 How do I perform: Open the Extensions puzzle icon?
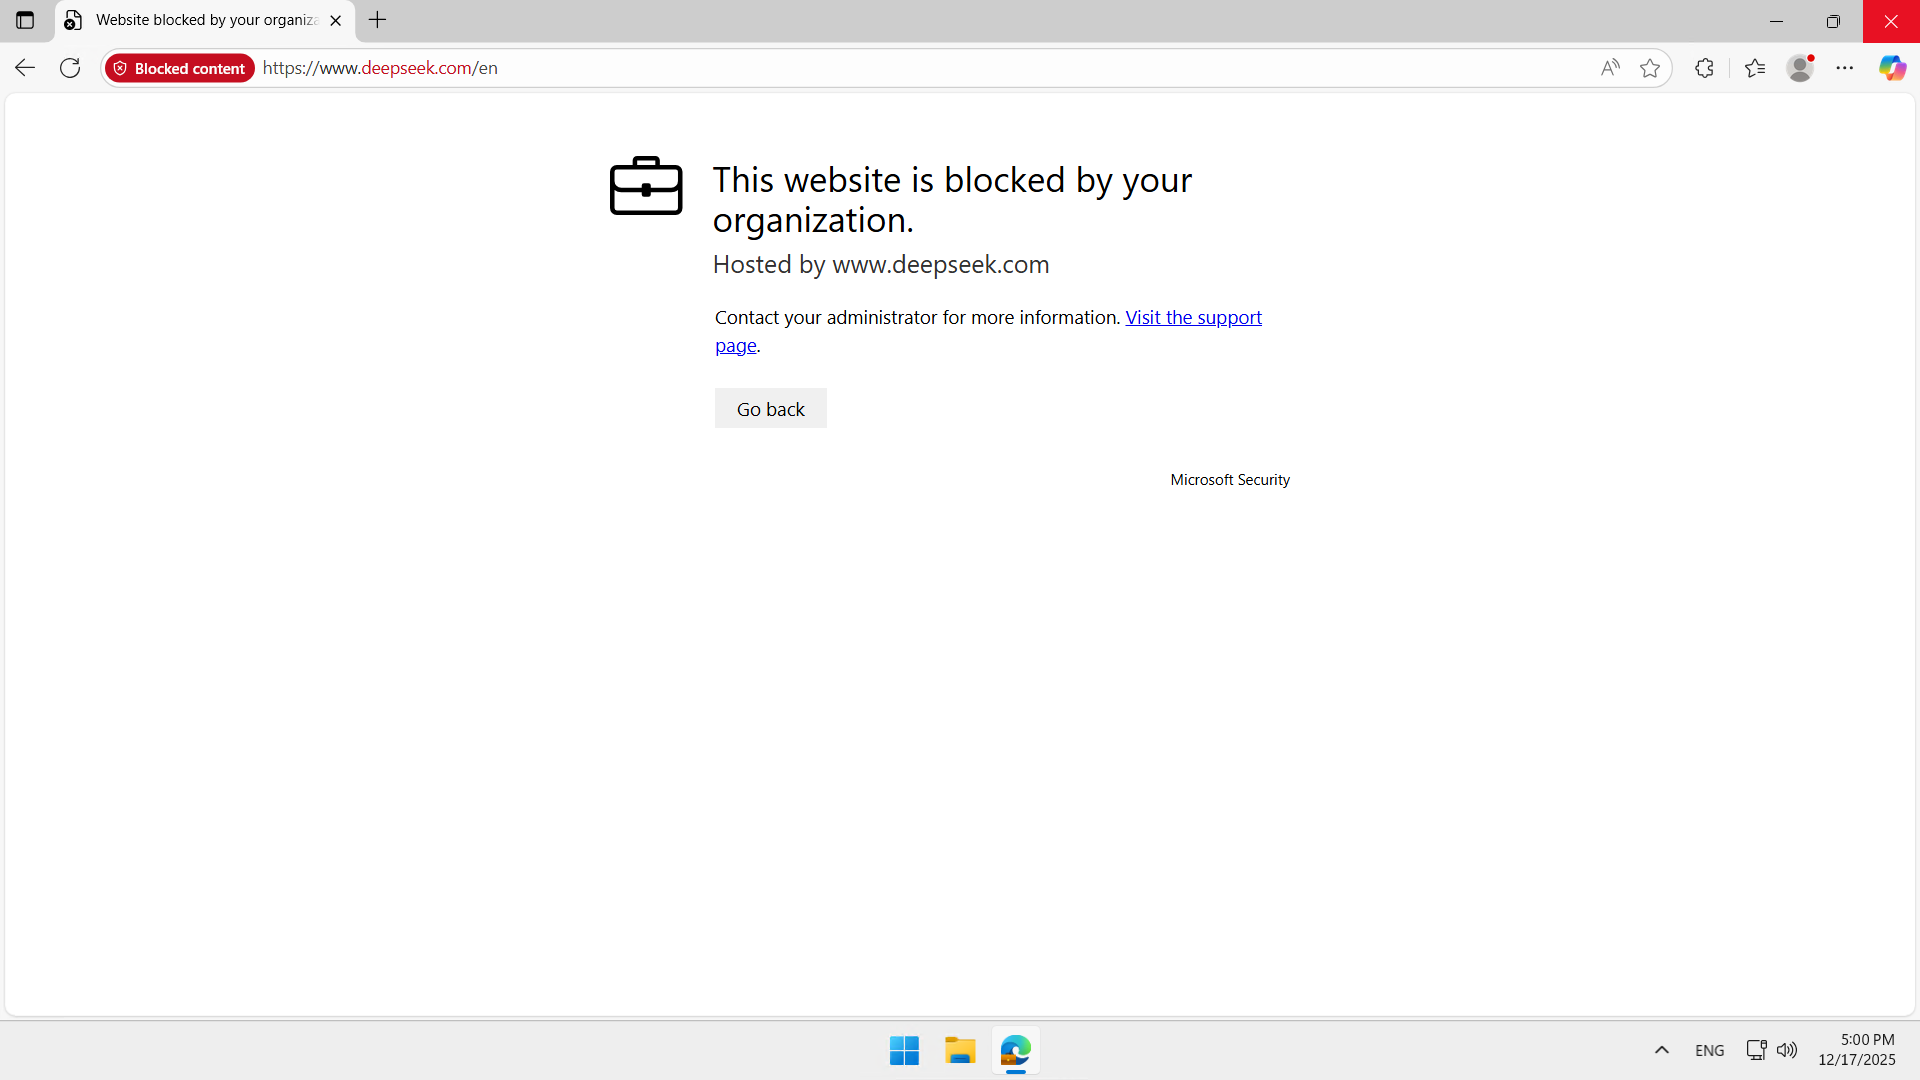[x=1705, y=68]
